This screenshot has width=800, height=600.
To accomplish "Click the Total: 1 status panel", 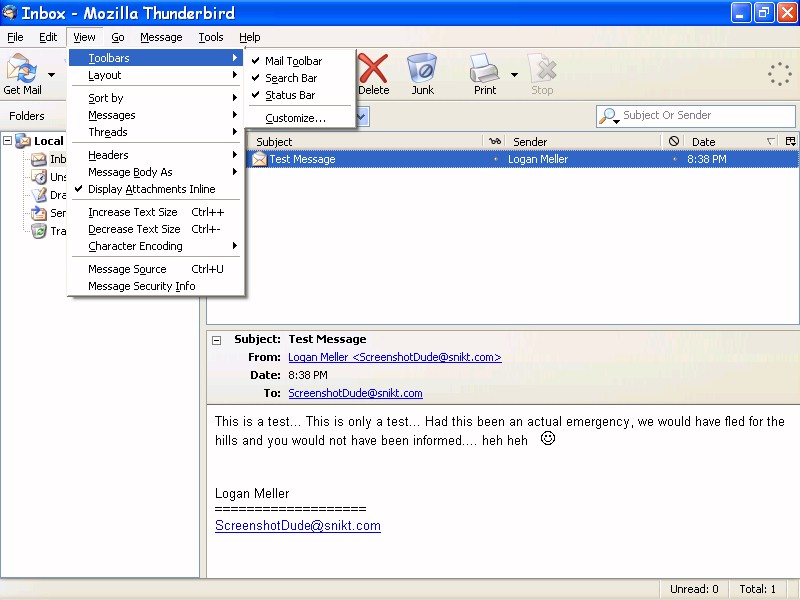I will click(x=757, y=589).
